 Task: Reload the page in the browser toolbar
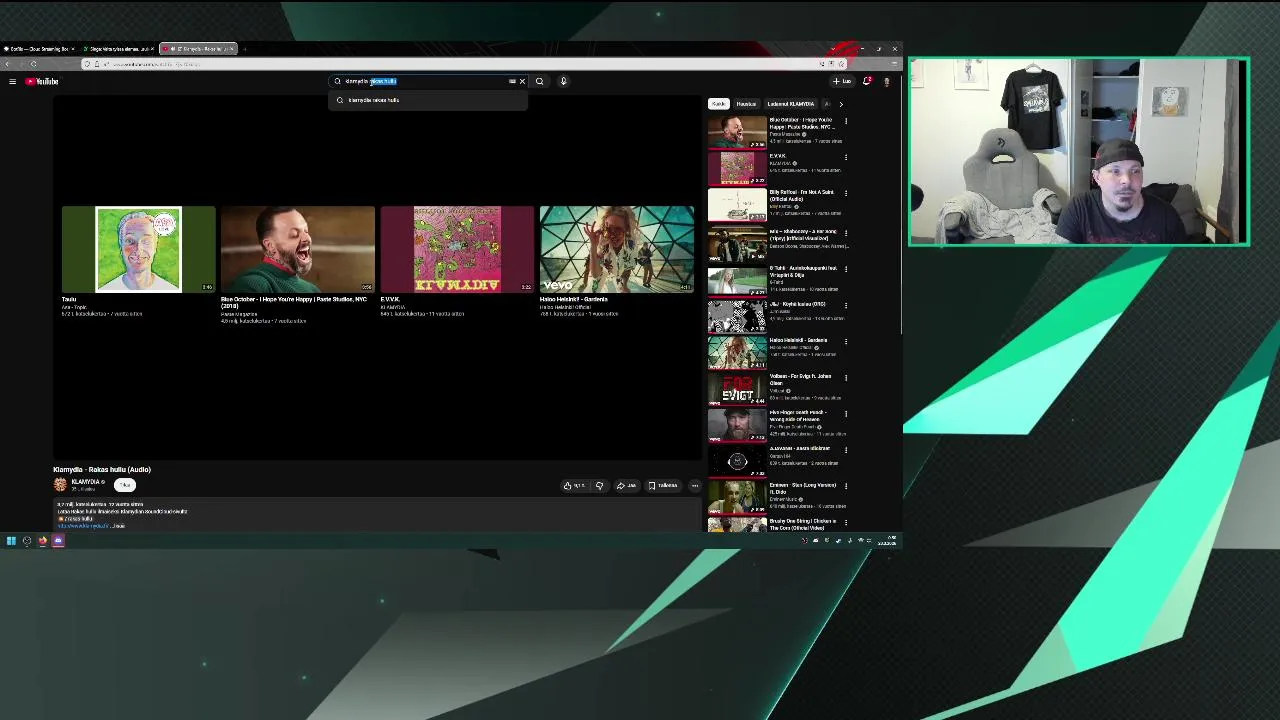(x=33, y=64)
